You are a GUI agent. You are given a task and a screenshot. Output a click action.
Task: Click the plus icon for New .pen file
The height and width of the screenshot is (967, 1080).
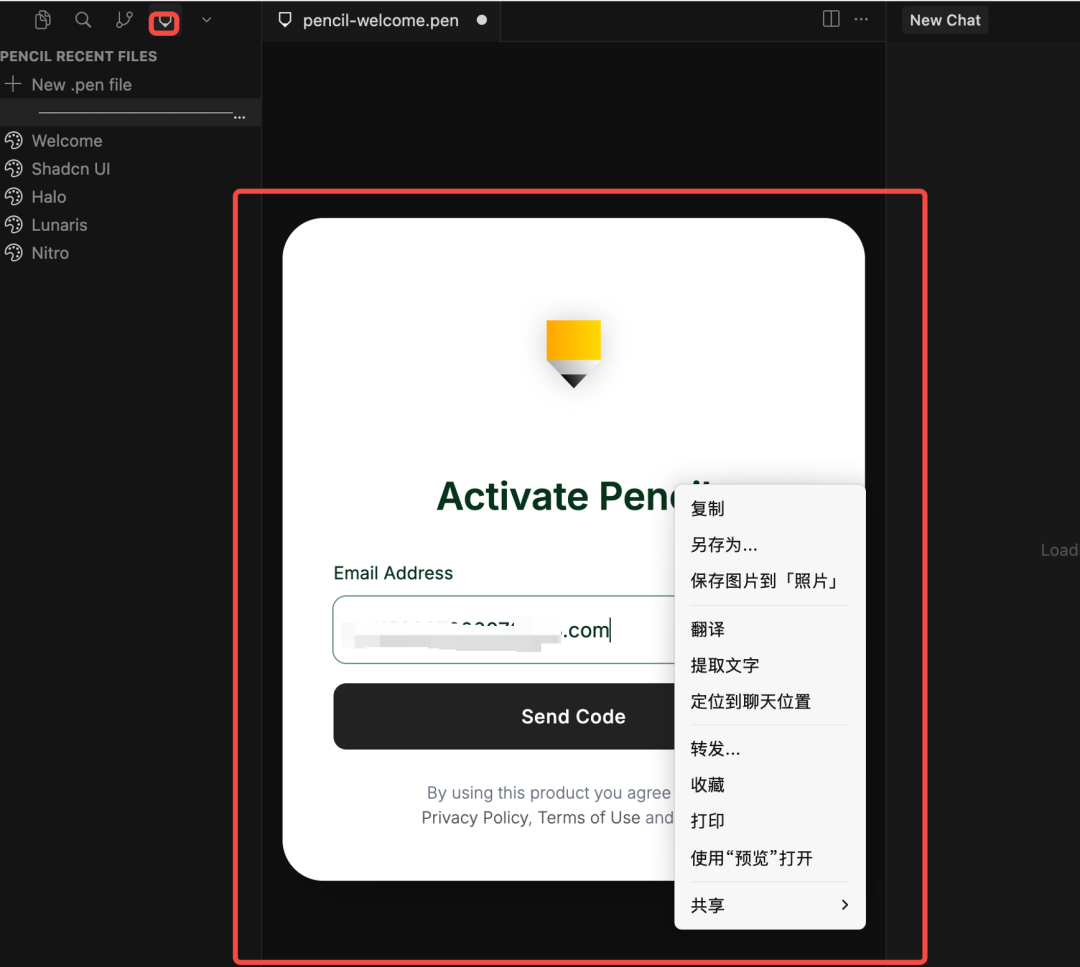tap(14, 85)
